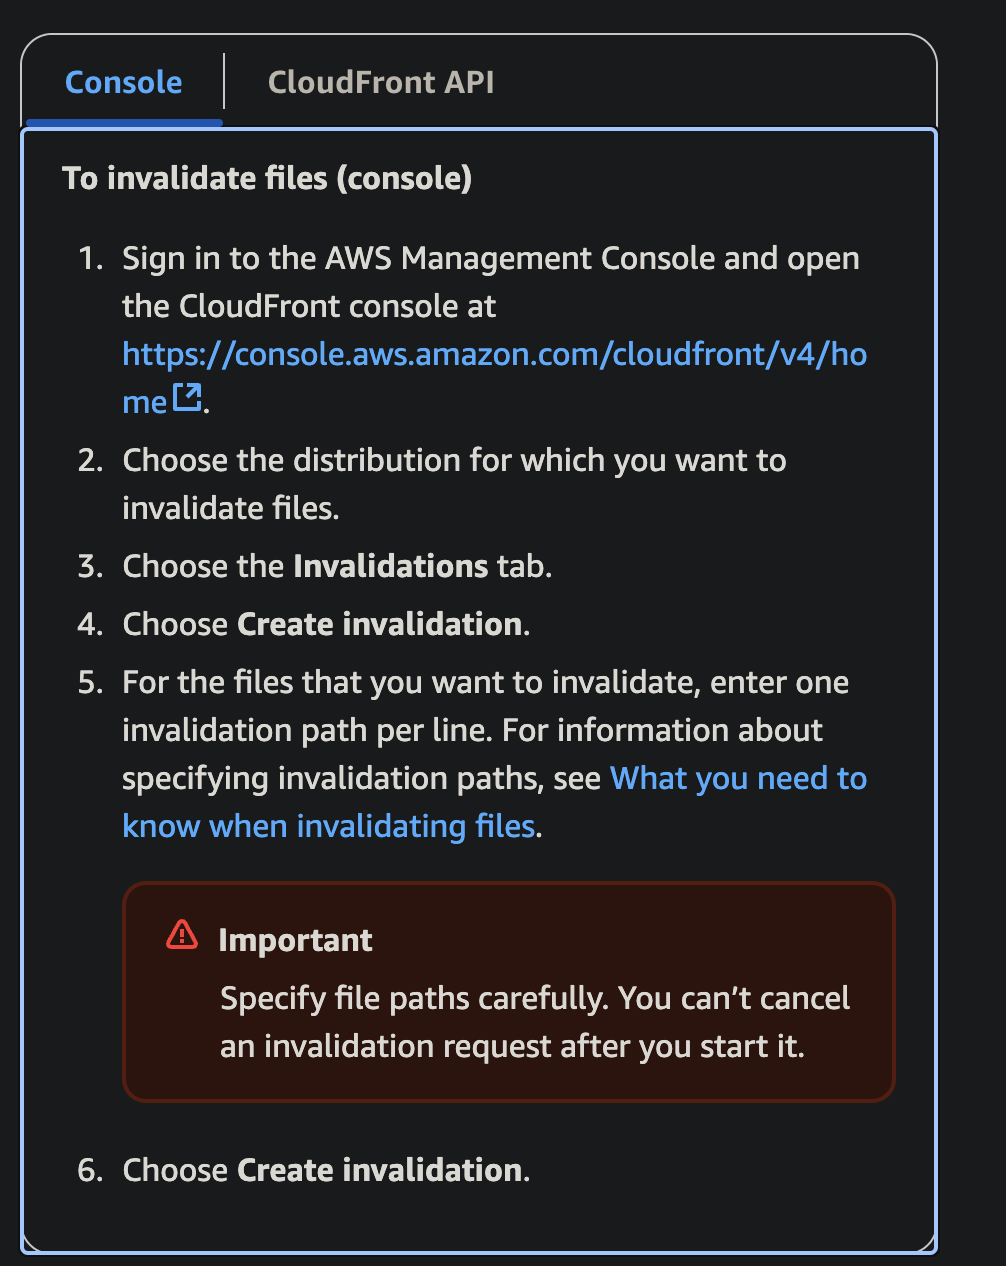Click the 'Important' alert heading
1006x1266 pixels.
click(295, 940)
